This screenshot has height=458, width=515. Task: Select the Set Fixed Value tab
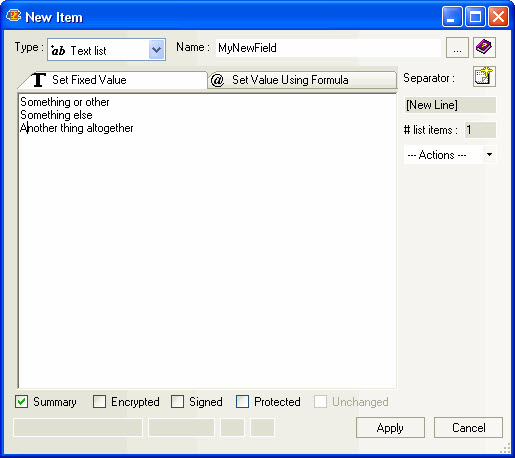click(113, 80)
